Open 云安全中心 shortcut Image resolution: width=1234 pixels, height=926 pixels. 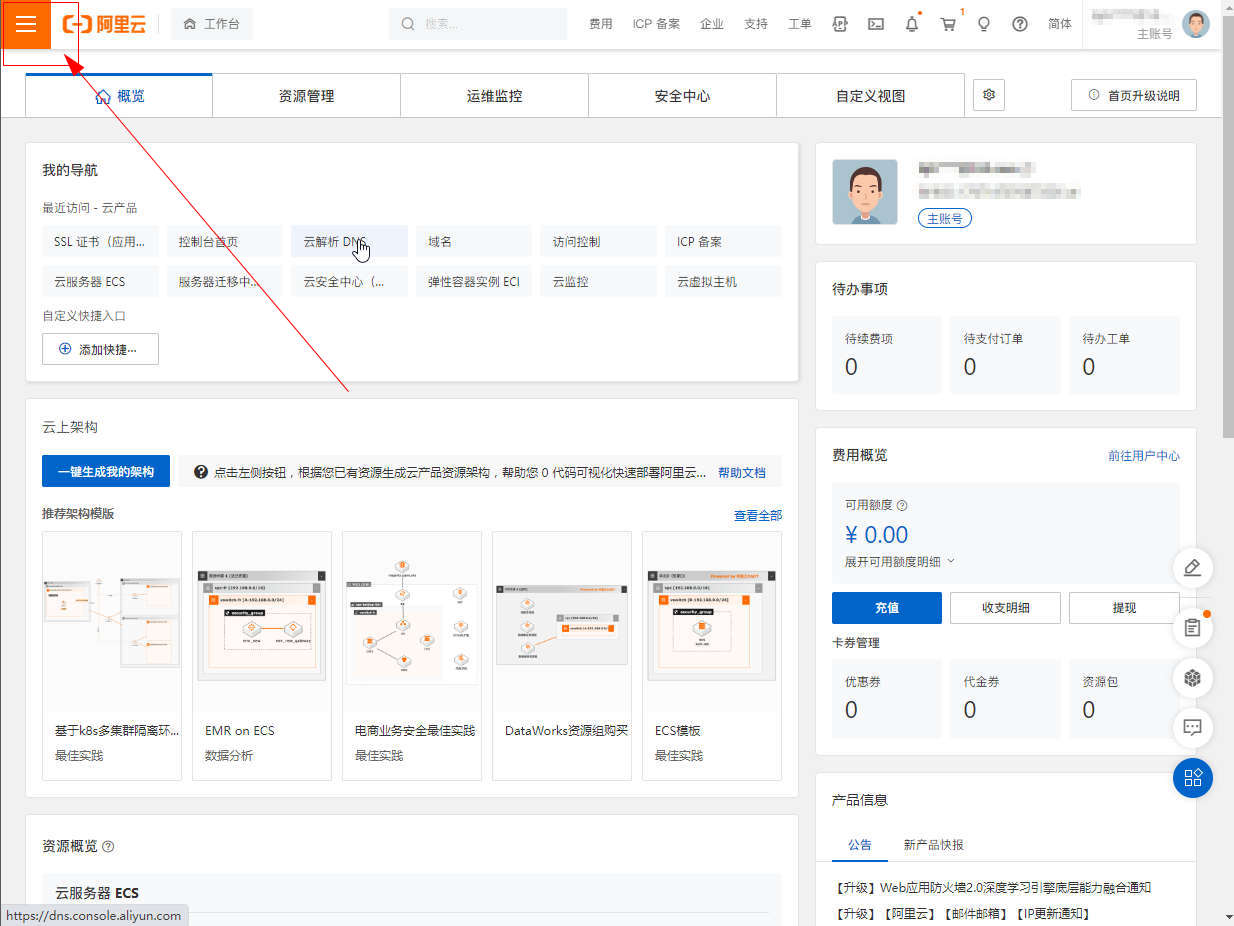pyautogui.click(x=349, y=281)
